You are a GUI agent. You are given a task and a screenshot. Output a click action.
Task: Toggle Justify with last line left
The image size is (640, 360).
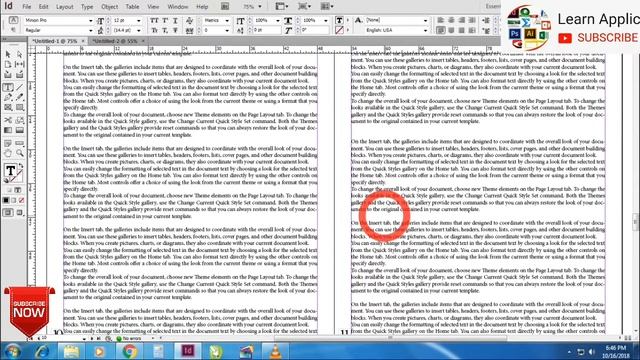point(440,31)
